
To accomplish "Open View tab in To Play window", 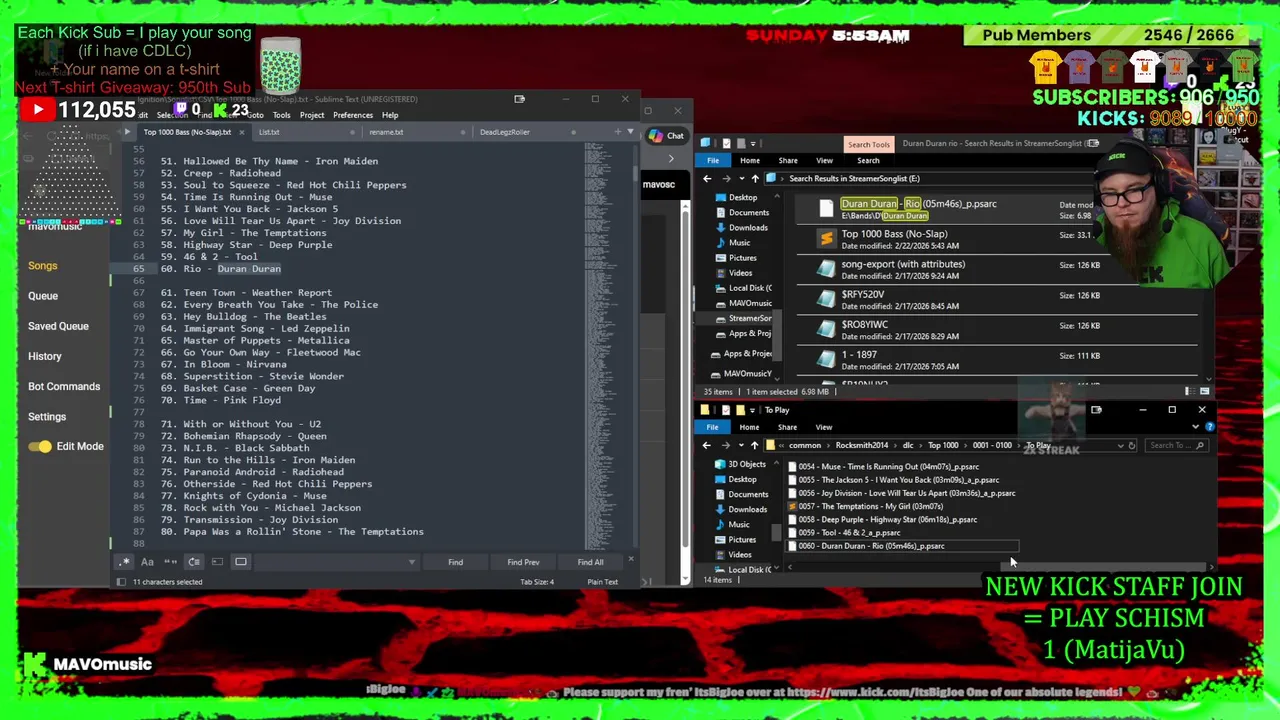I will pos(824,427).
